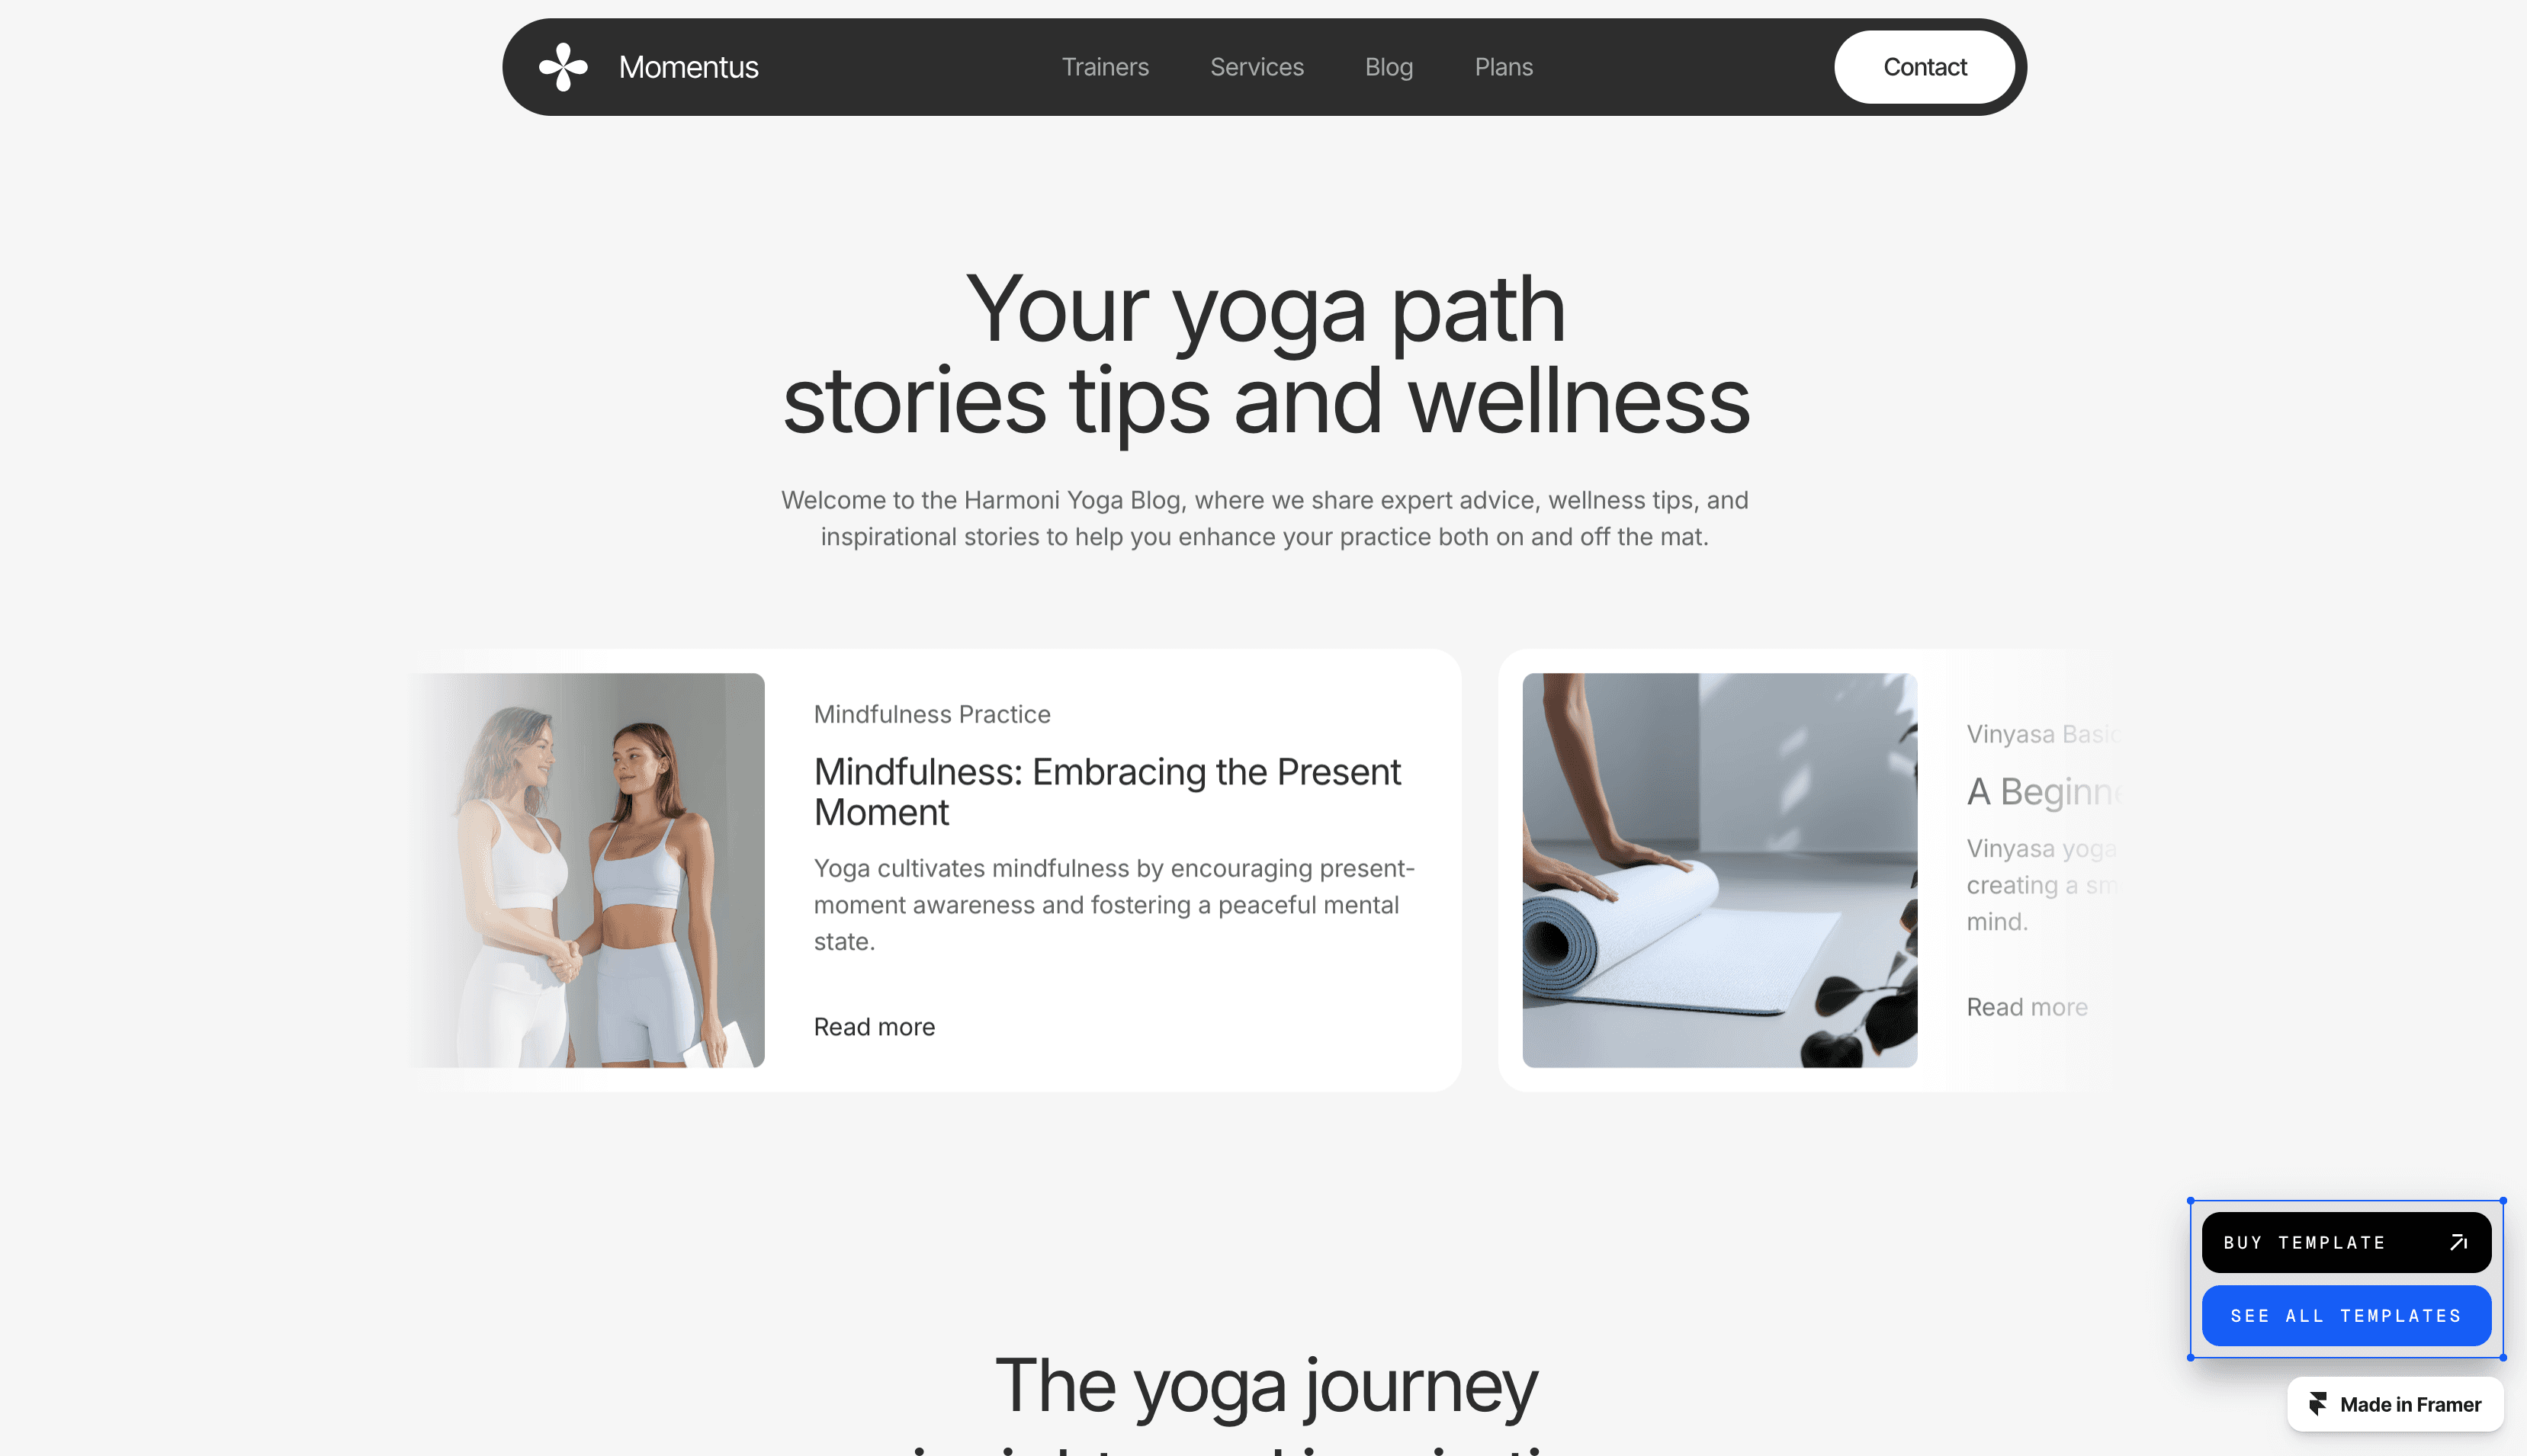This screenshot has width=2527, height=1456.
Task: Click the two women yoga thumbnail
Action: coord(586,870)
